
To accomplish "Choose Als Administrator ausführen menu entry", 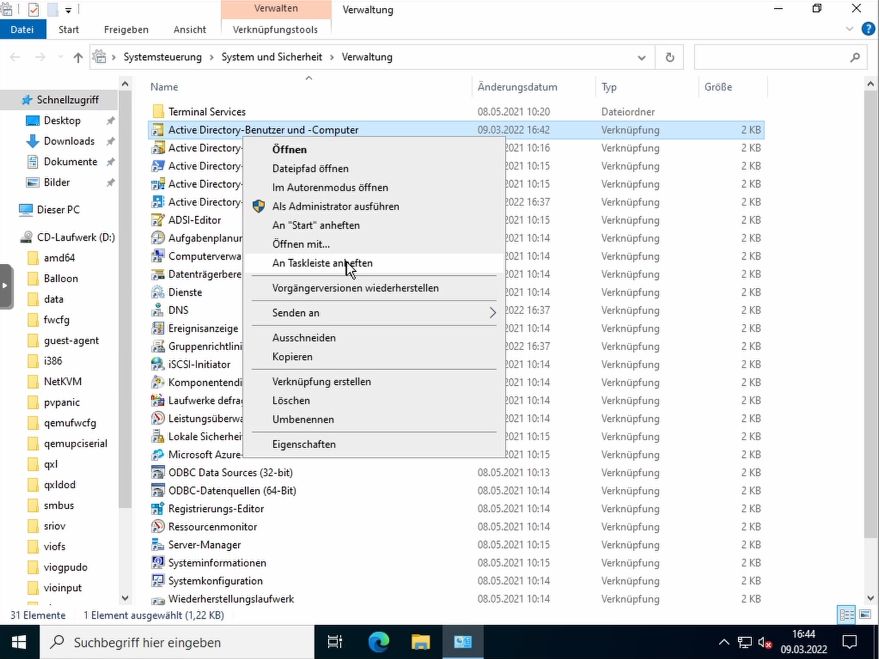I will coord(374,206).
